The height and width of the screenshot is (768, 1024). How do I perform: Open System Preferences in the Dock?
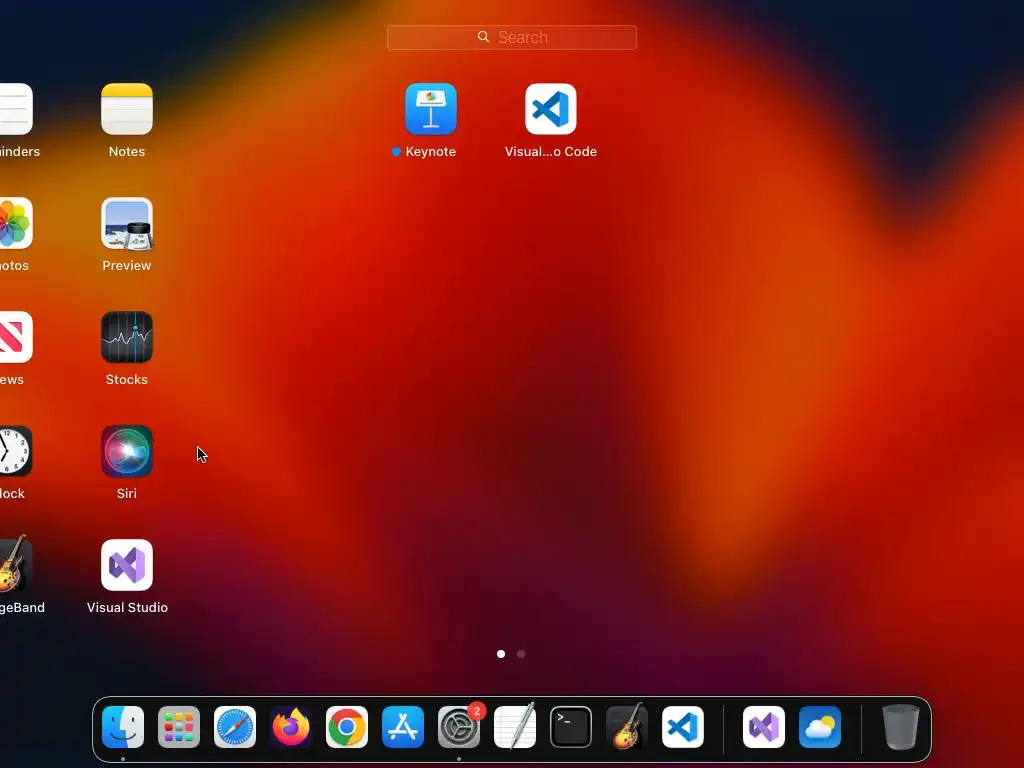tap(459, 727)
